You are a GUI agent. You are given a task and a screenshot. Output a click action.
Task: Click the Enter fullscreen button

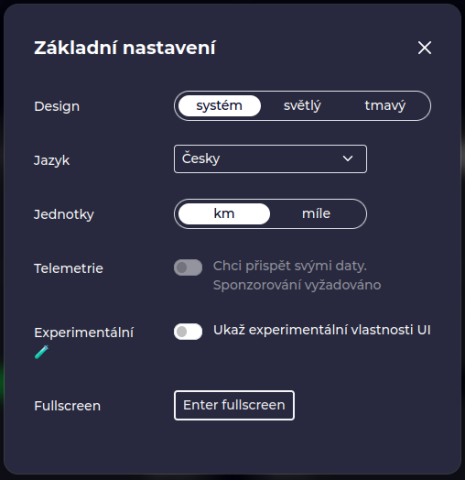pyautogui.click(x=234, y=405)
